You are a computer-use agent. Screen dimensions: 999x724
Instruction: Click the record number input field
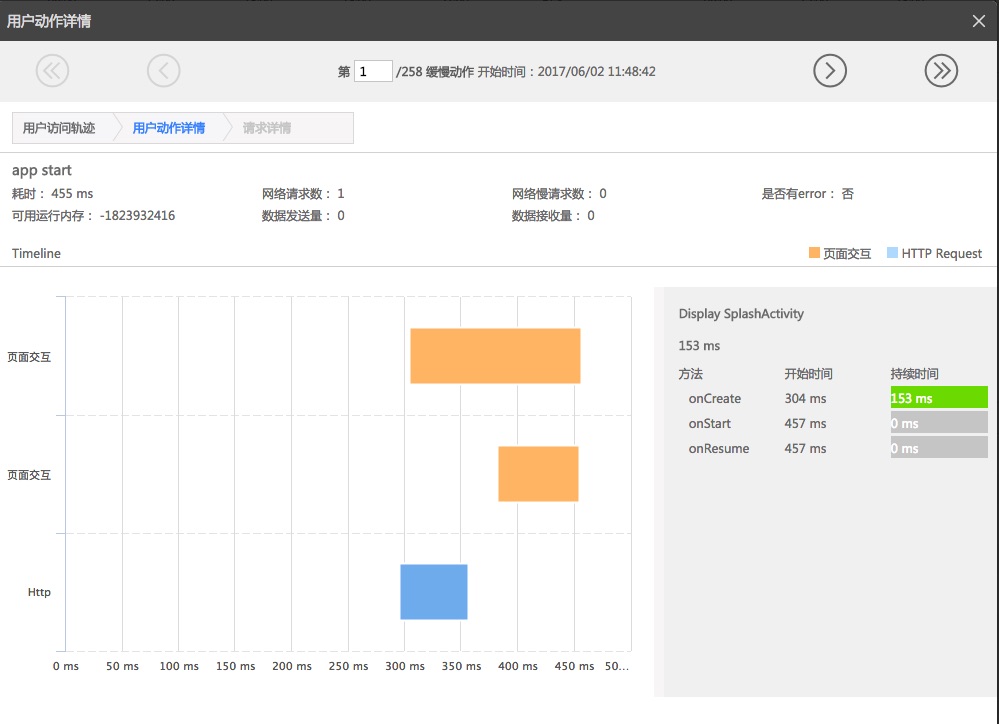(373, 71)
